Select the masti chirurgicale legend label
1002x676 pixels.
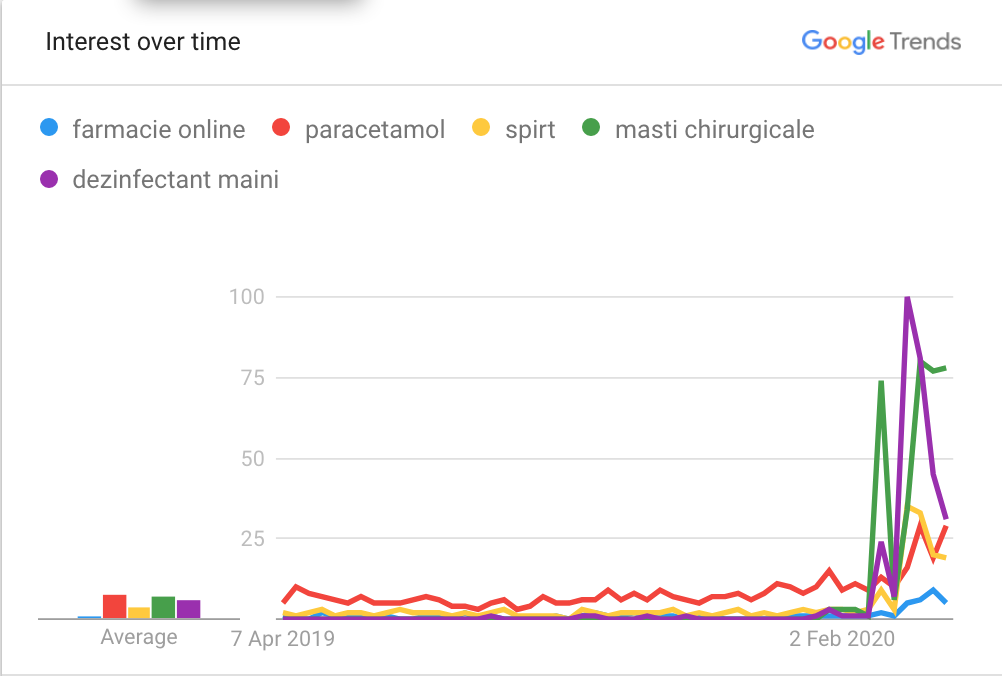tap(714, 130)
